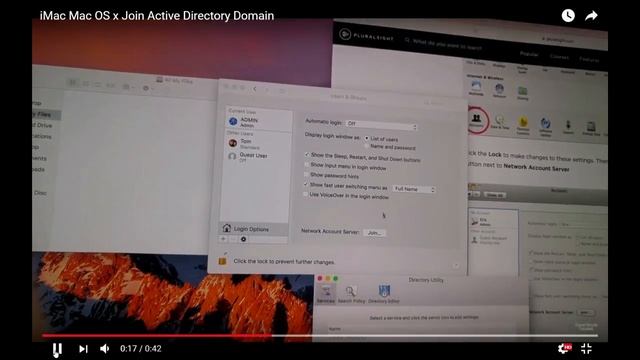Select Directory Editor tab in Directory Utility
This screenshot has width=640, height=360.
pos(384,294)
